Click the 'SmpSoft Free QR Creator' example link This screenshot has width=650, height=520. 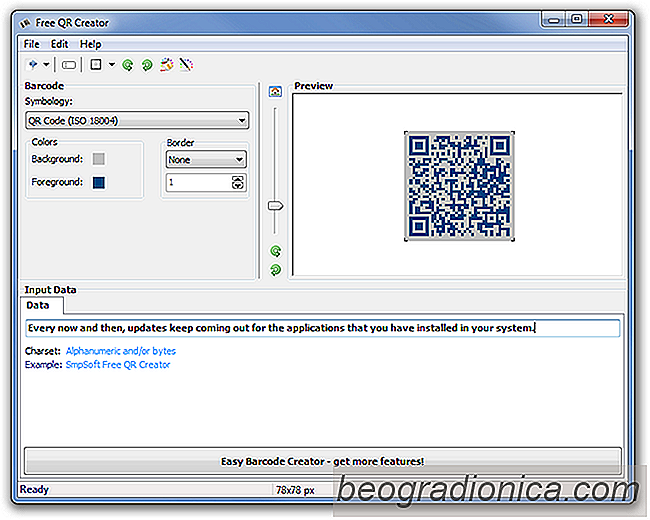118,365
